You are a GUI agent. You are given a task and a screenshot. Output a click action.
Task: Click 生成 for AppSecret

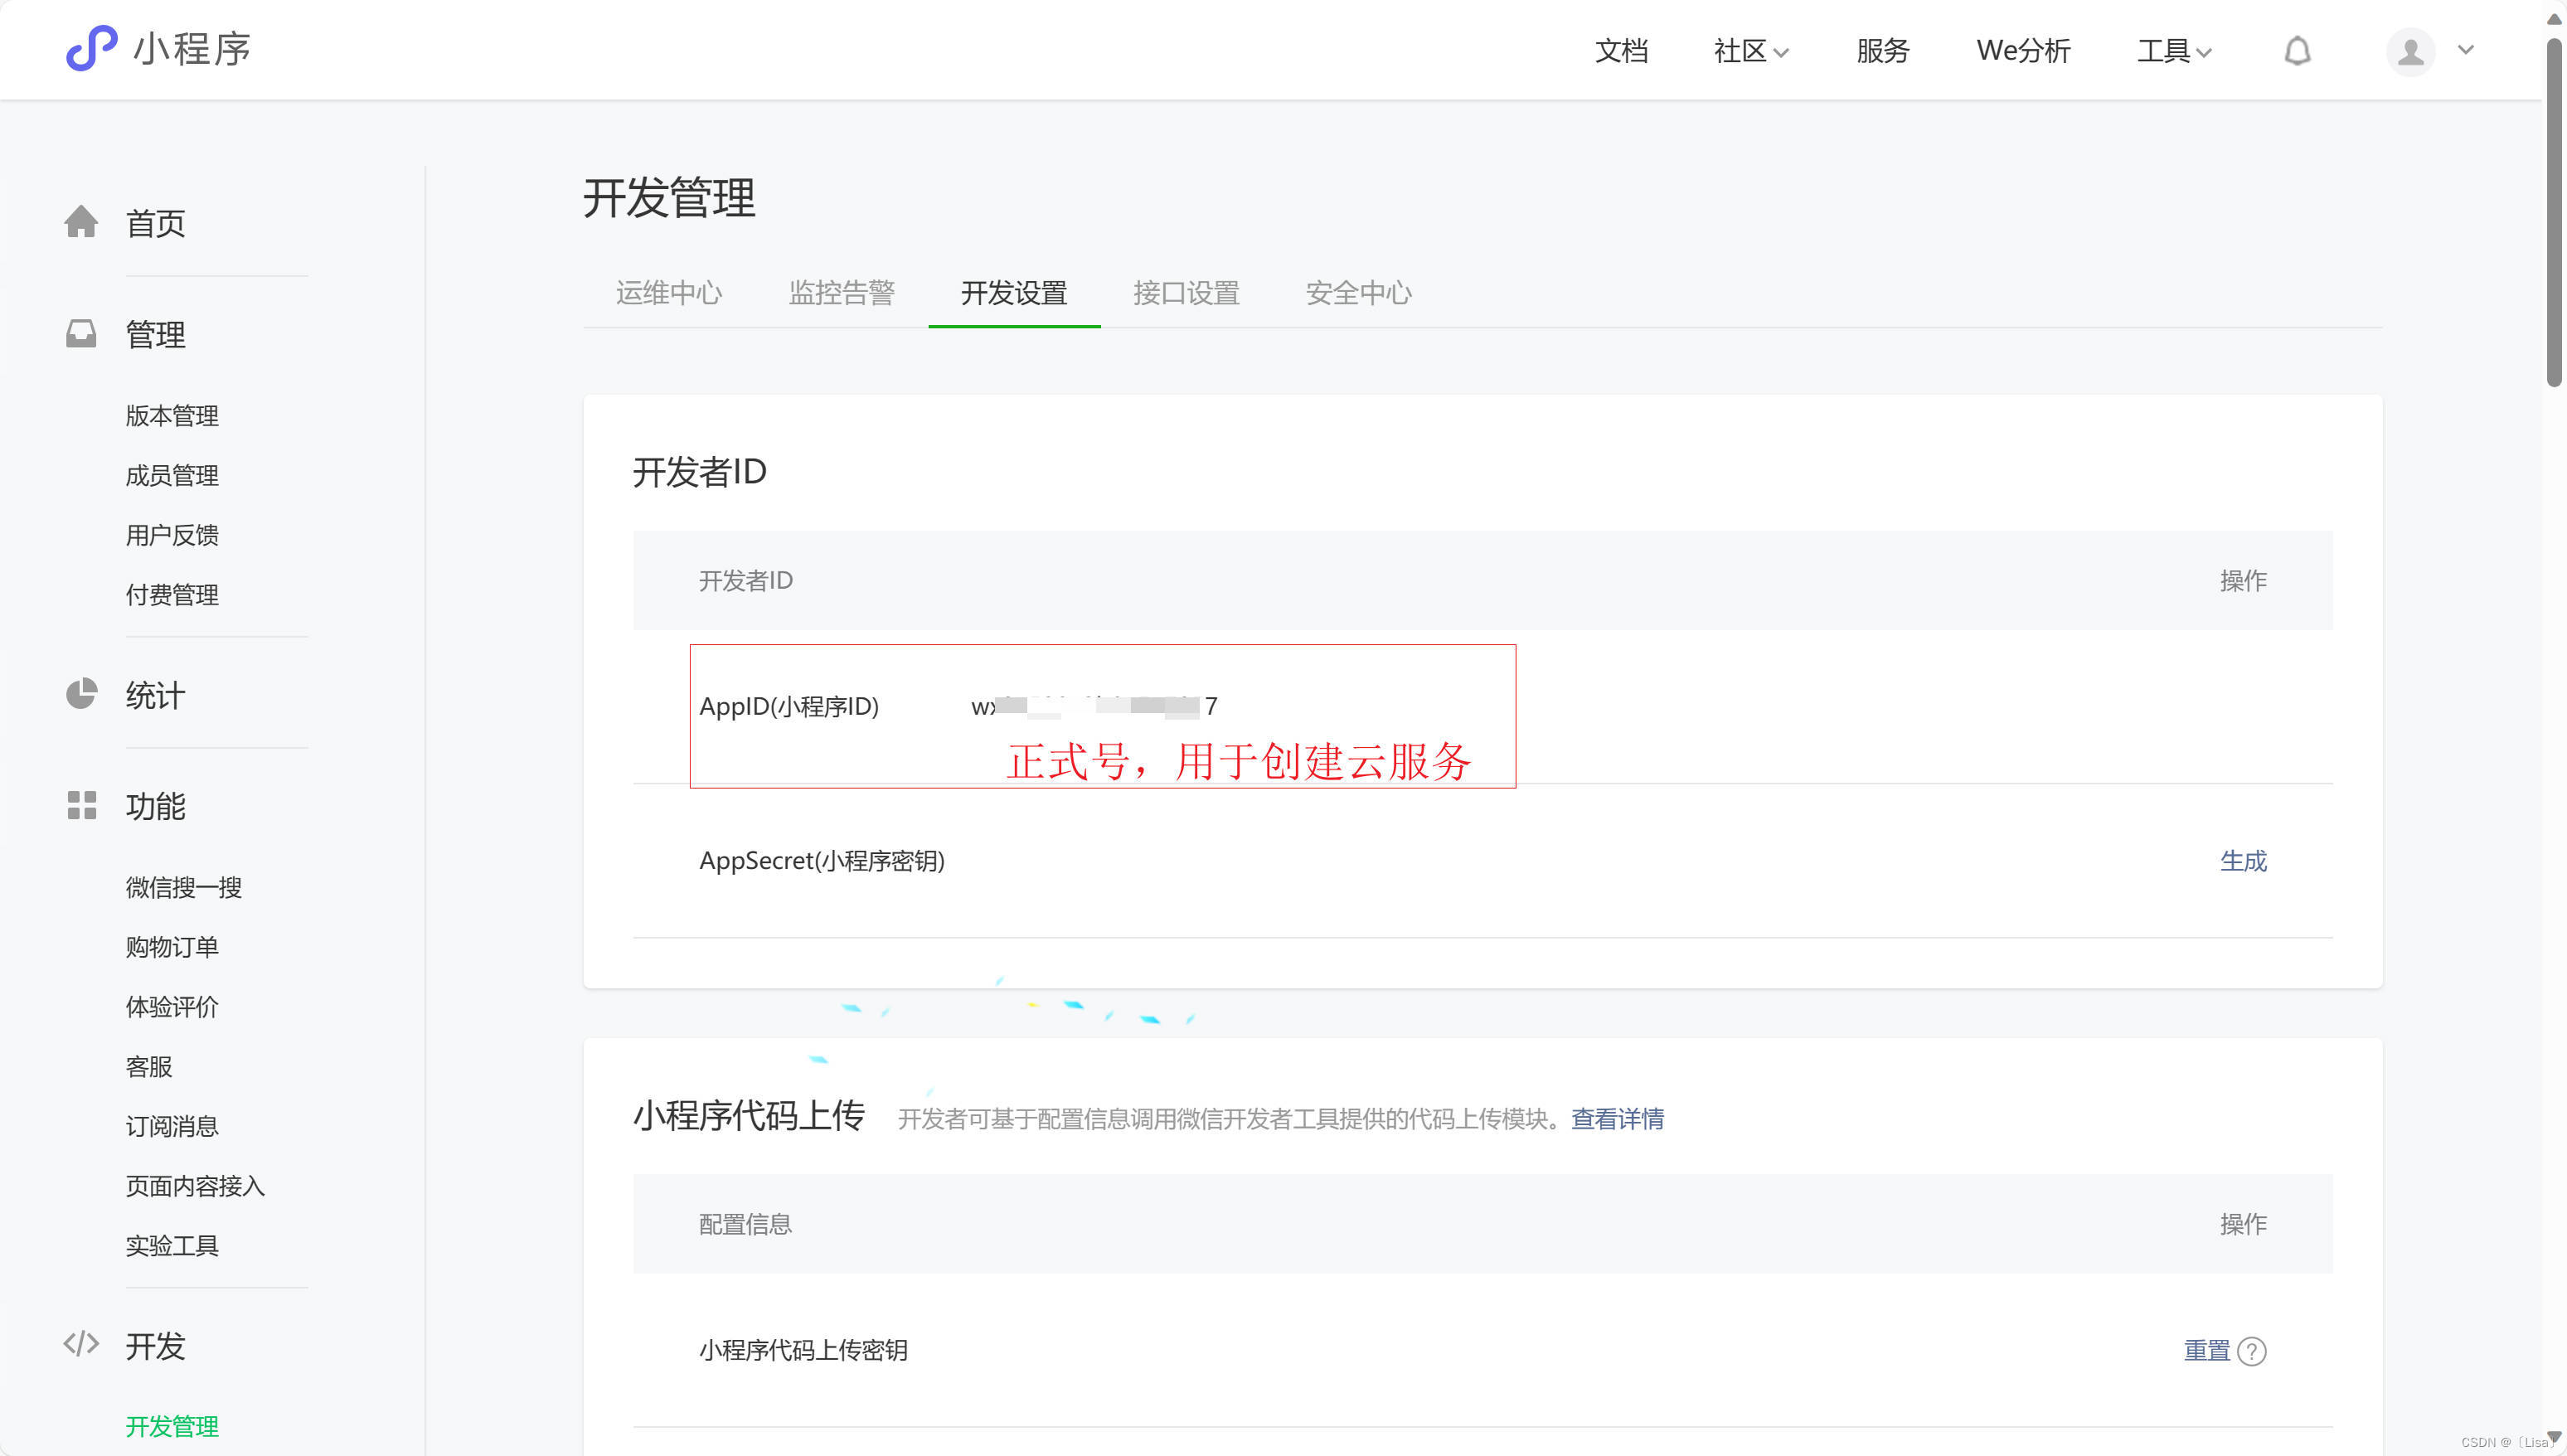tap(2243, 861)
